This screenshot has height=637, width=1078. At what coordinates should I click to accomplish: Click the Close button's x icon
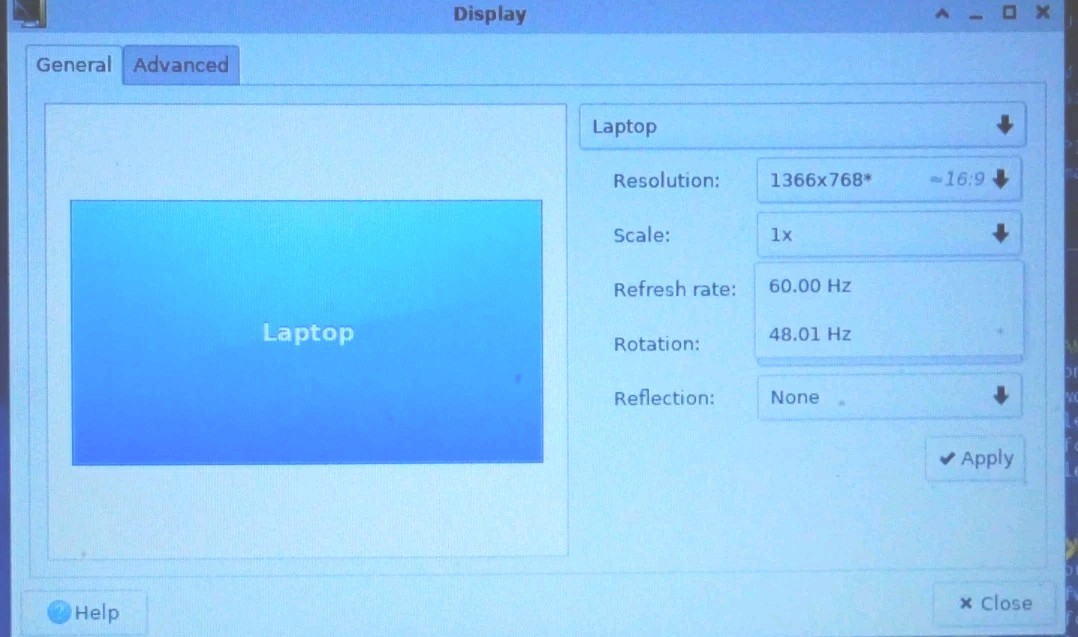[966, 603]
